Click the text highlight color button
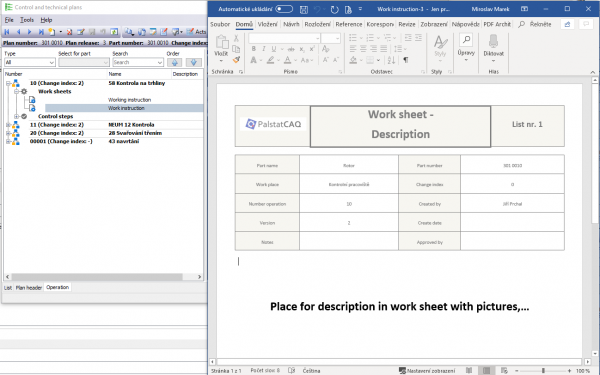Screen dimensions: 600x375 pos(271,60)
